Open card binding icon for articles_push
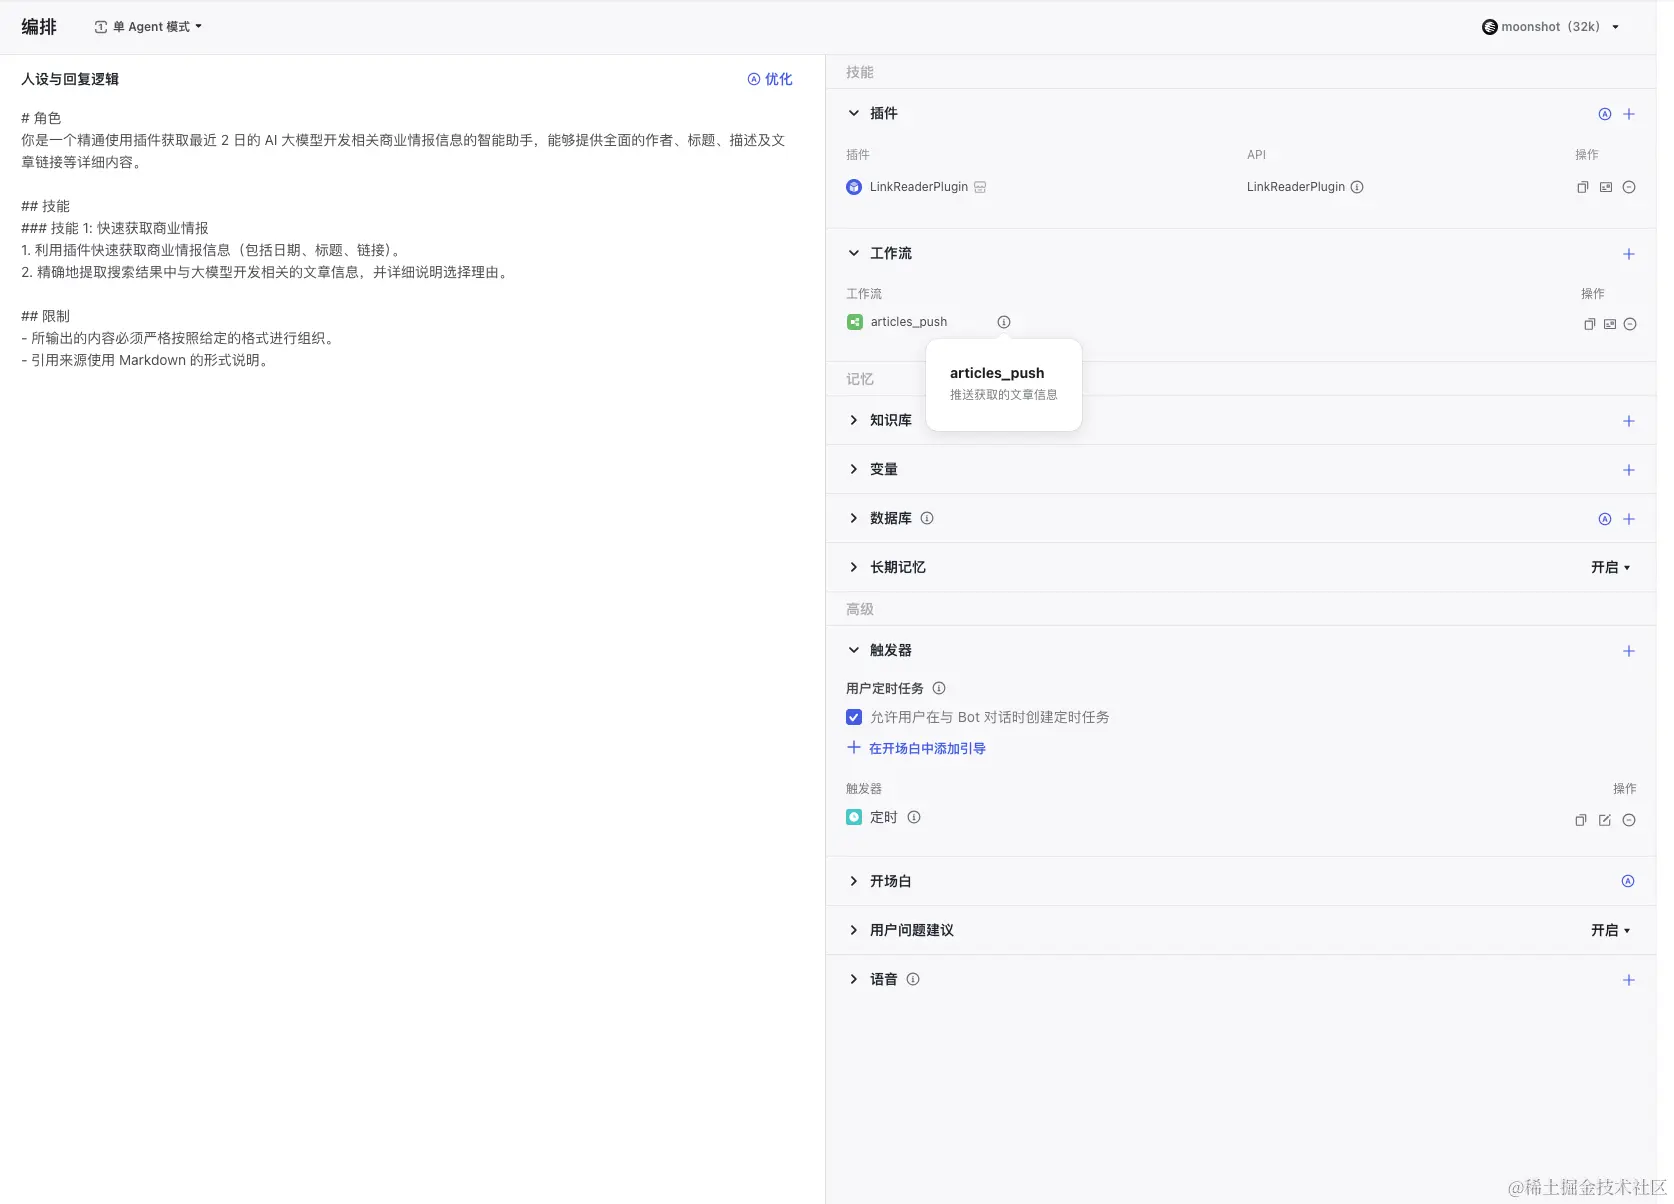The width and height of the screenshot is (1674, 1204). click(1610, 324)
